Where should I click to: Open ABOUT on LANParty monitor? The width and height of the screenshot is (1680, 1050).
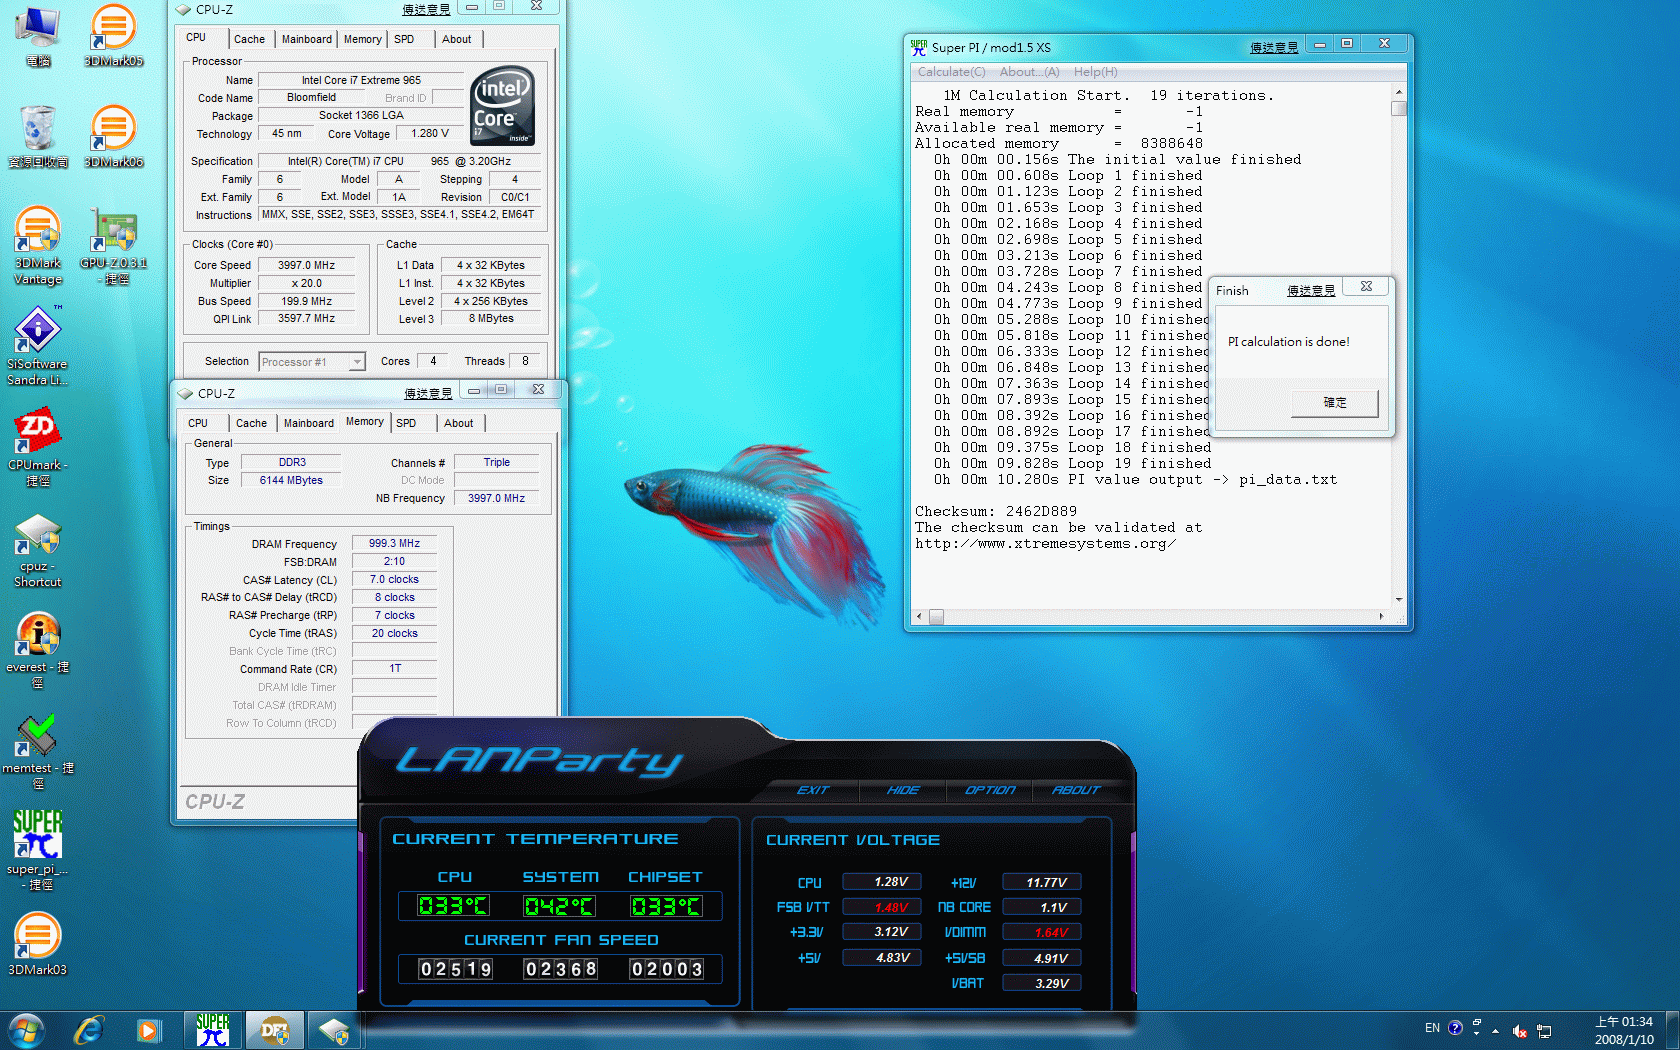(1076, 790)
